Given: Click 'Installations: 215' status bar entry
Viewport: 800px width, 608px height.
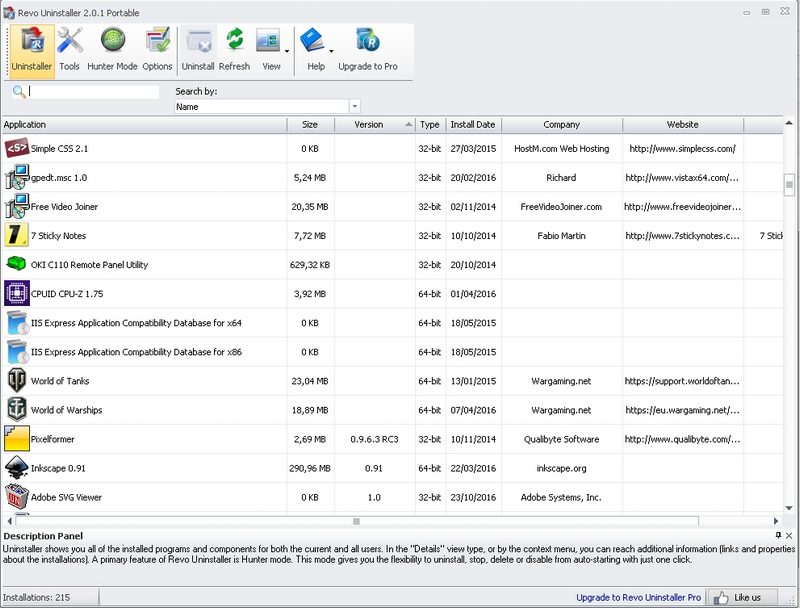Looking at the screenshot, I should [x=36, y=597].
